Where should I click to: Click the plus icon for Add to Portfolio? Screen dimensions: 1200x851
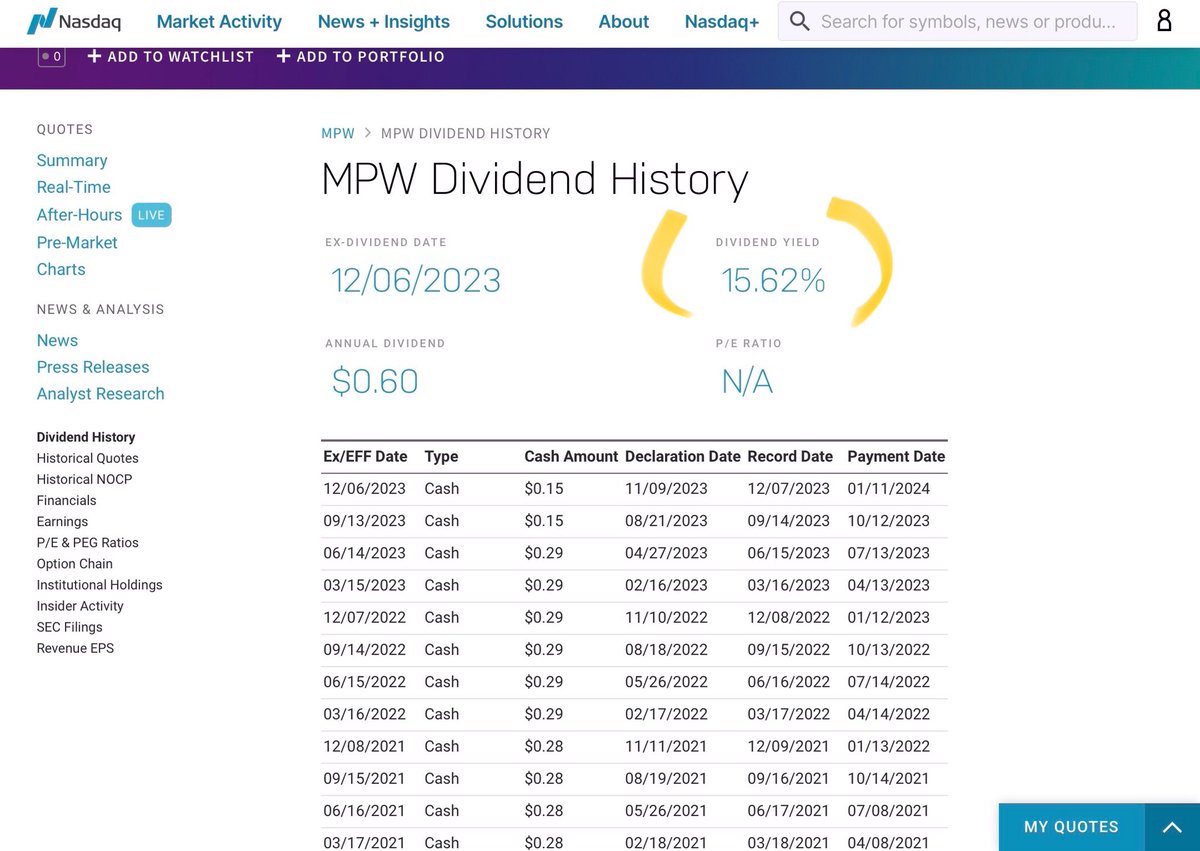pyautogui.click(x=283, y=57)
